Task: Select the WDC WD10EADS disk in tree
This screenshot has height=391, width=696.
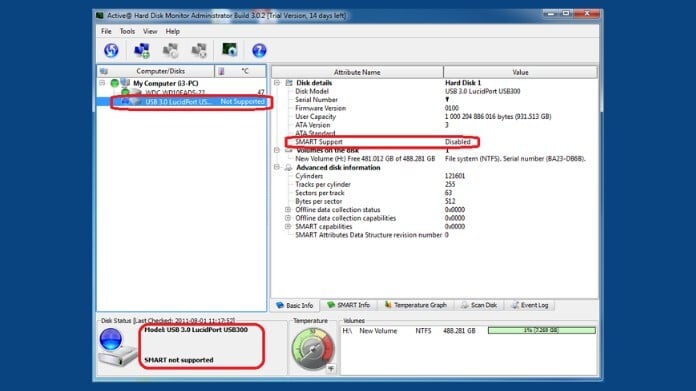Action: (x=175, y=92)
